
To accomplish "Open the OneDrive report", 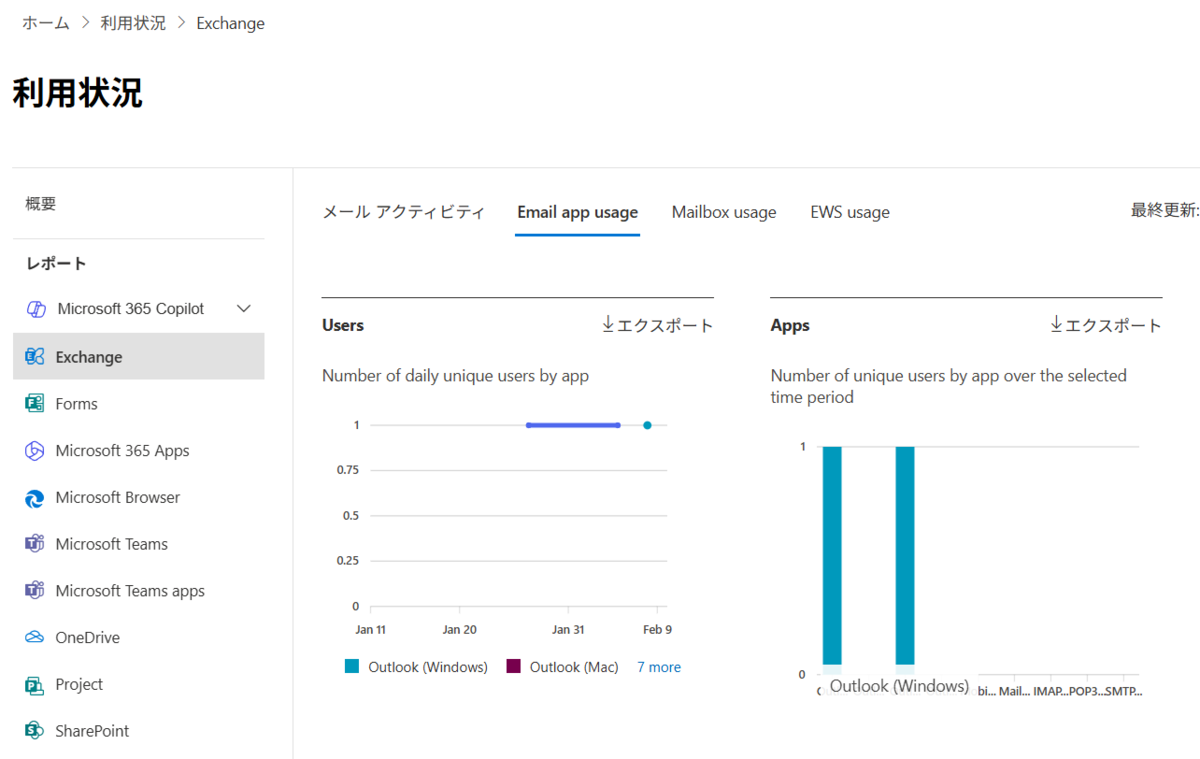I will (87, 638).
